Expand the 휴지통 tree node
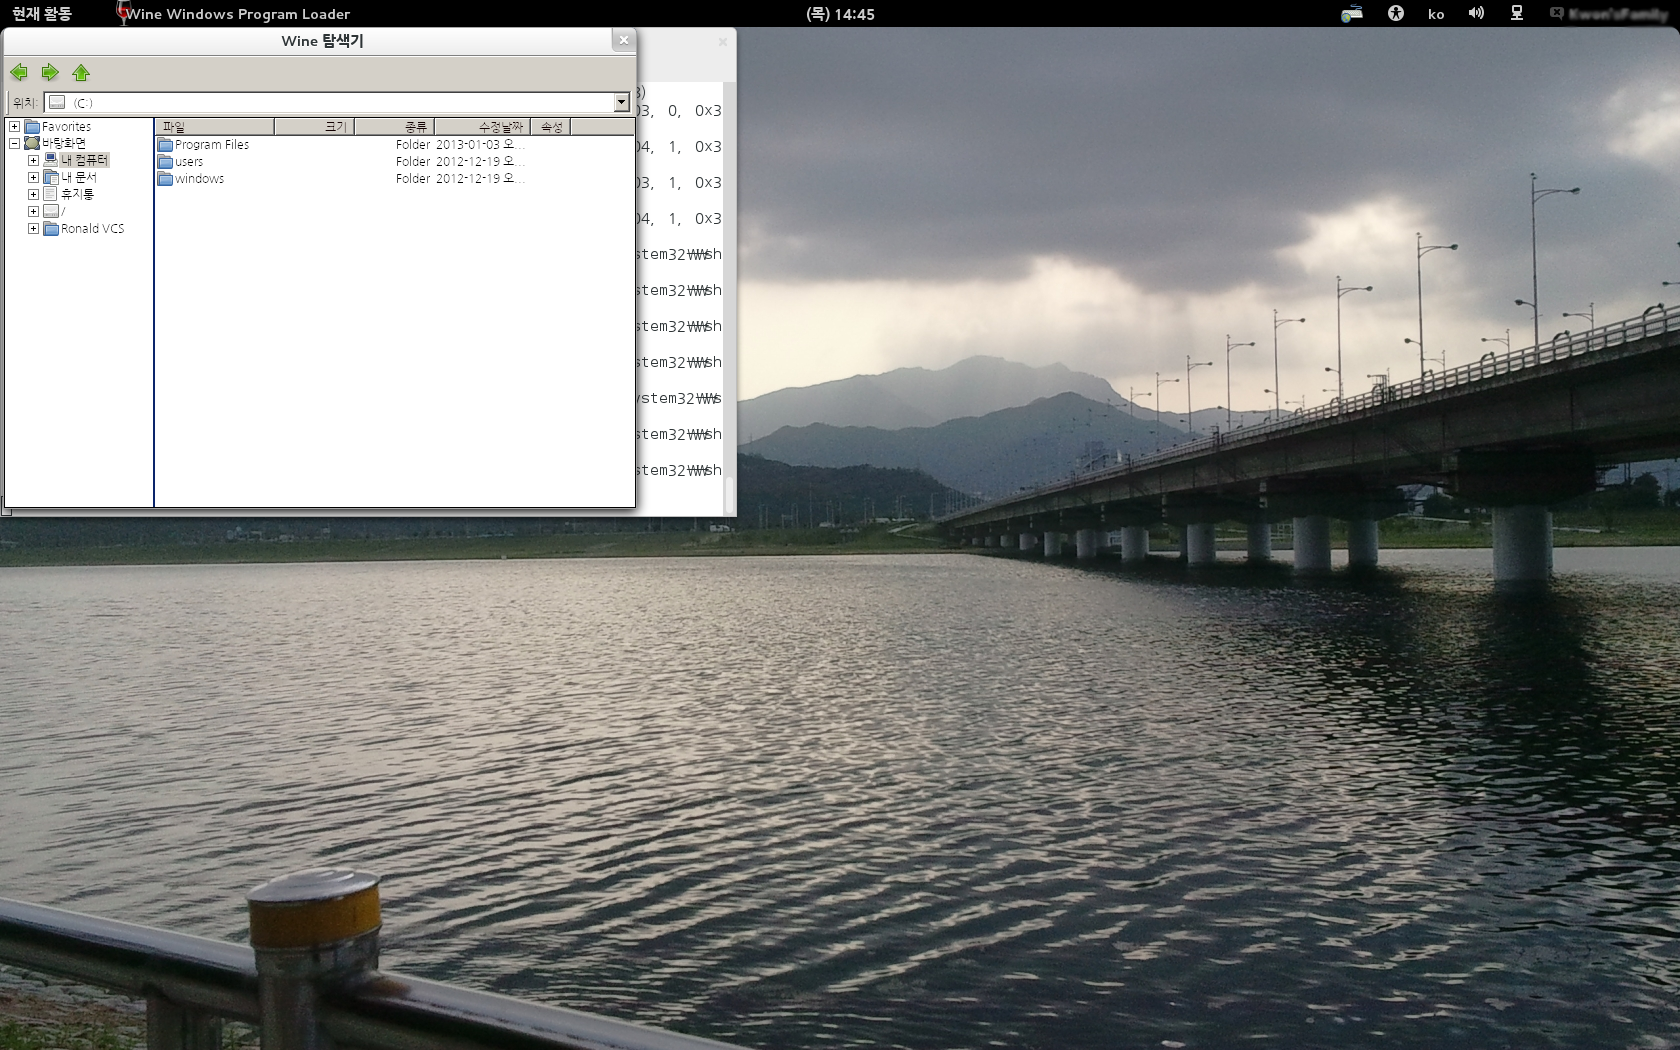Viewport: 1680px width, 1050px height. pos(33,194)
